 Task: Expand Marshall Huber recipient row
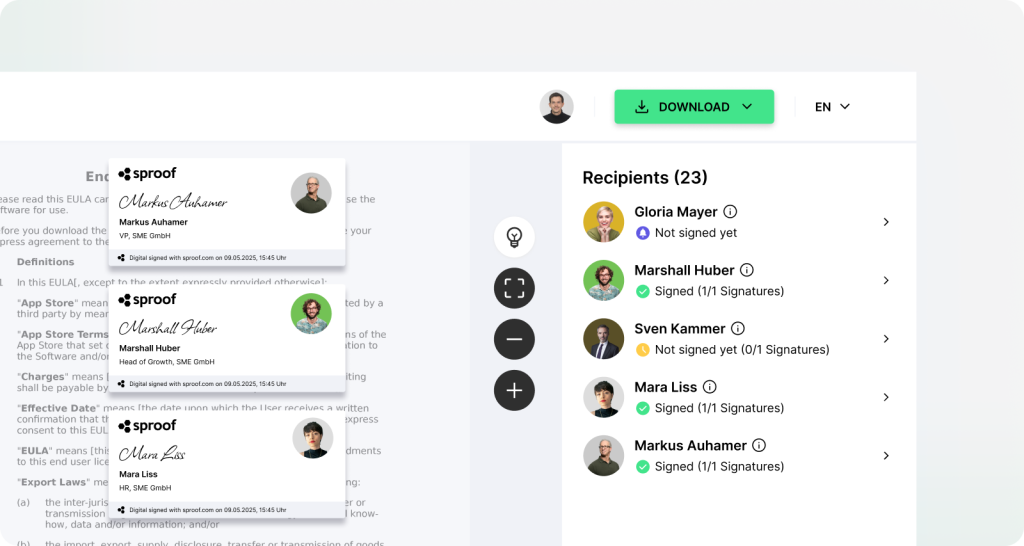click(886, 280)
